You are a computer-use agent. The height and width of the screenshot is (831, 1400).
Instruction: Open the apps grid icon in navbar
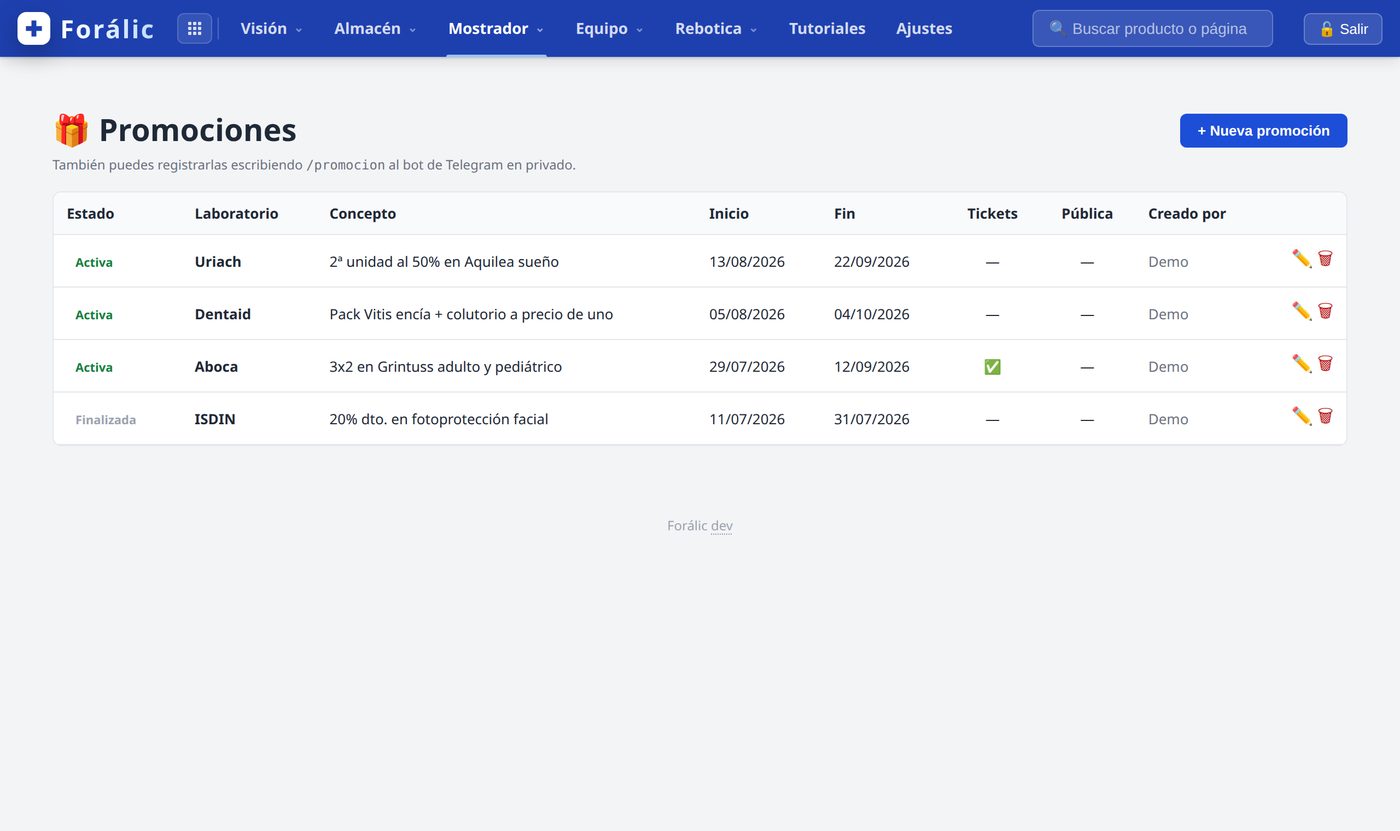point(195,28)
